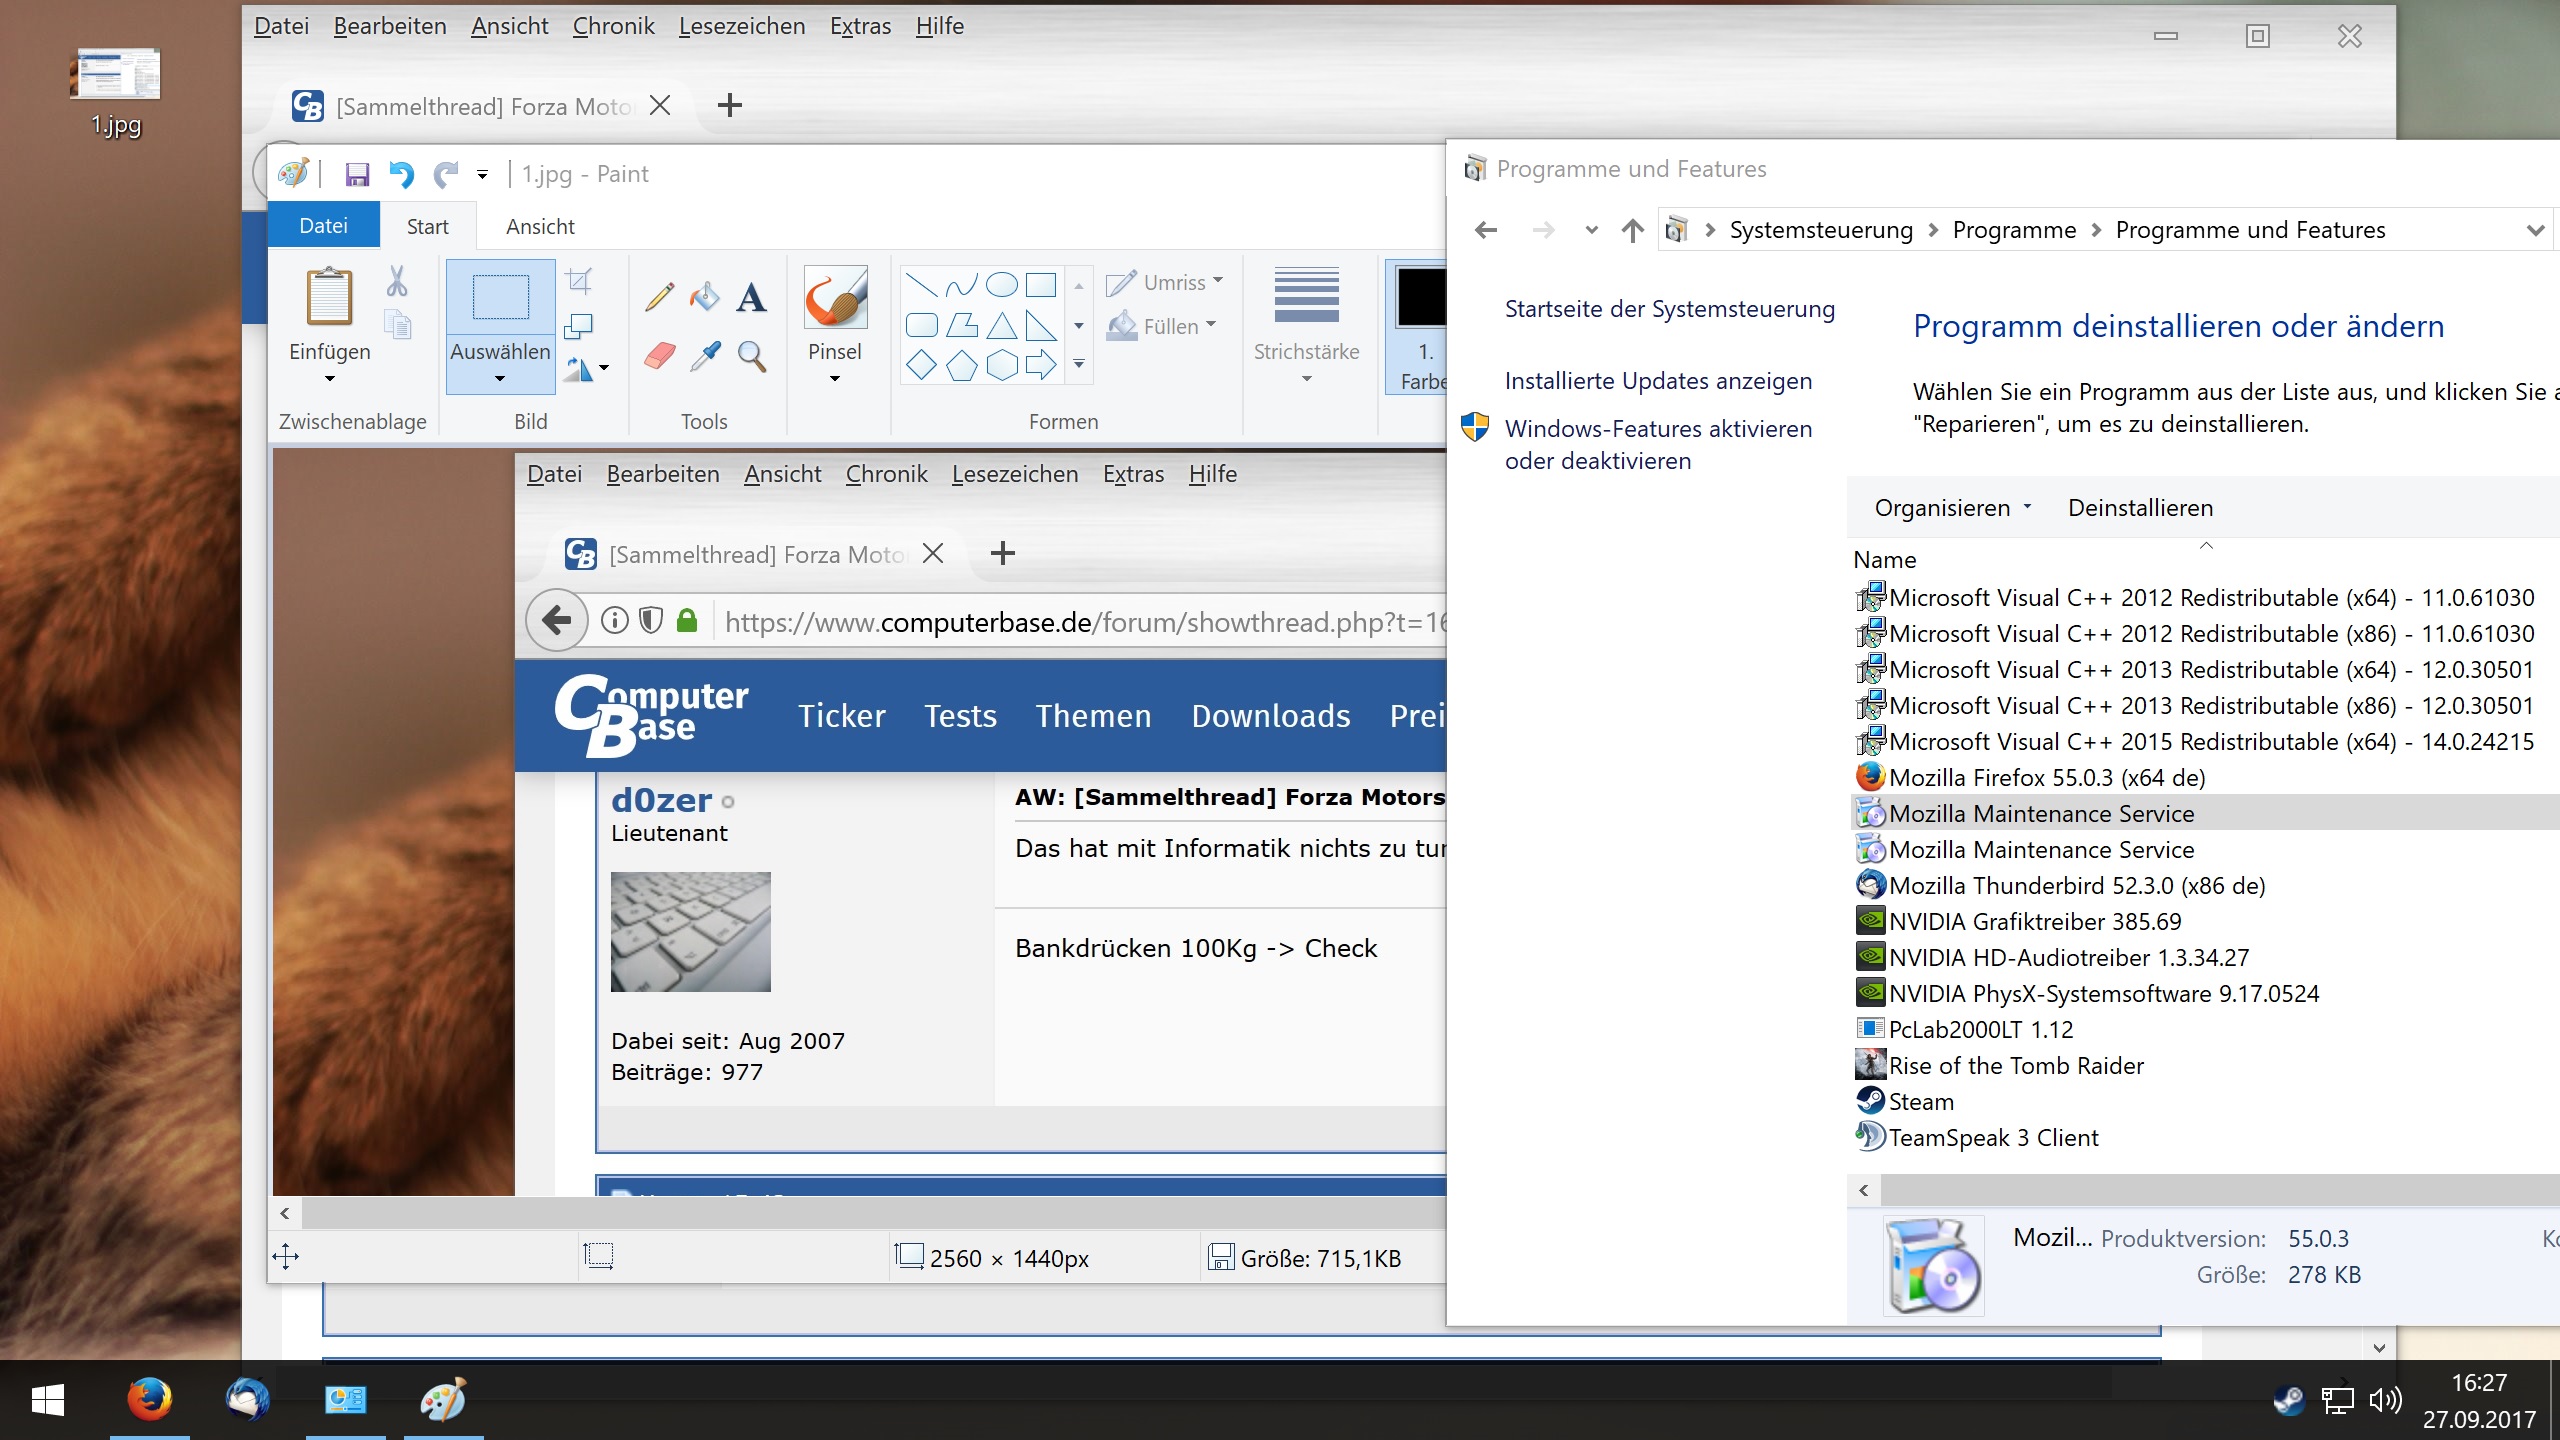Select the black Farbe 1 swatch
Viewport: 2560px width, 1440px height.
(1422, 297)
